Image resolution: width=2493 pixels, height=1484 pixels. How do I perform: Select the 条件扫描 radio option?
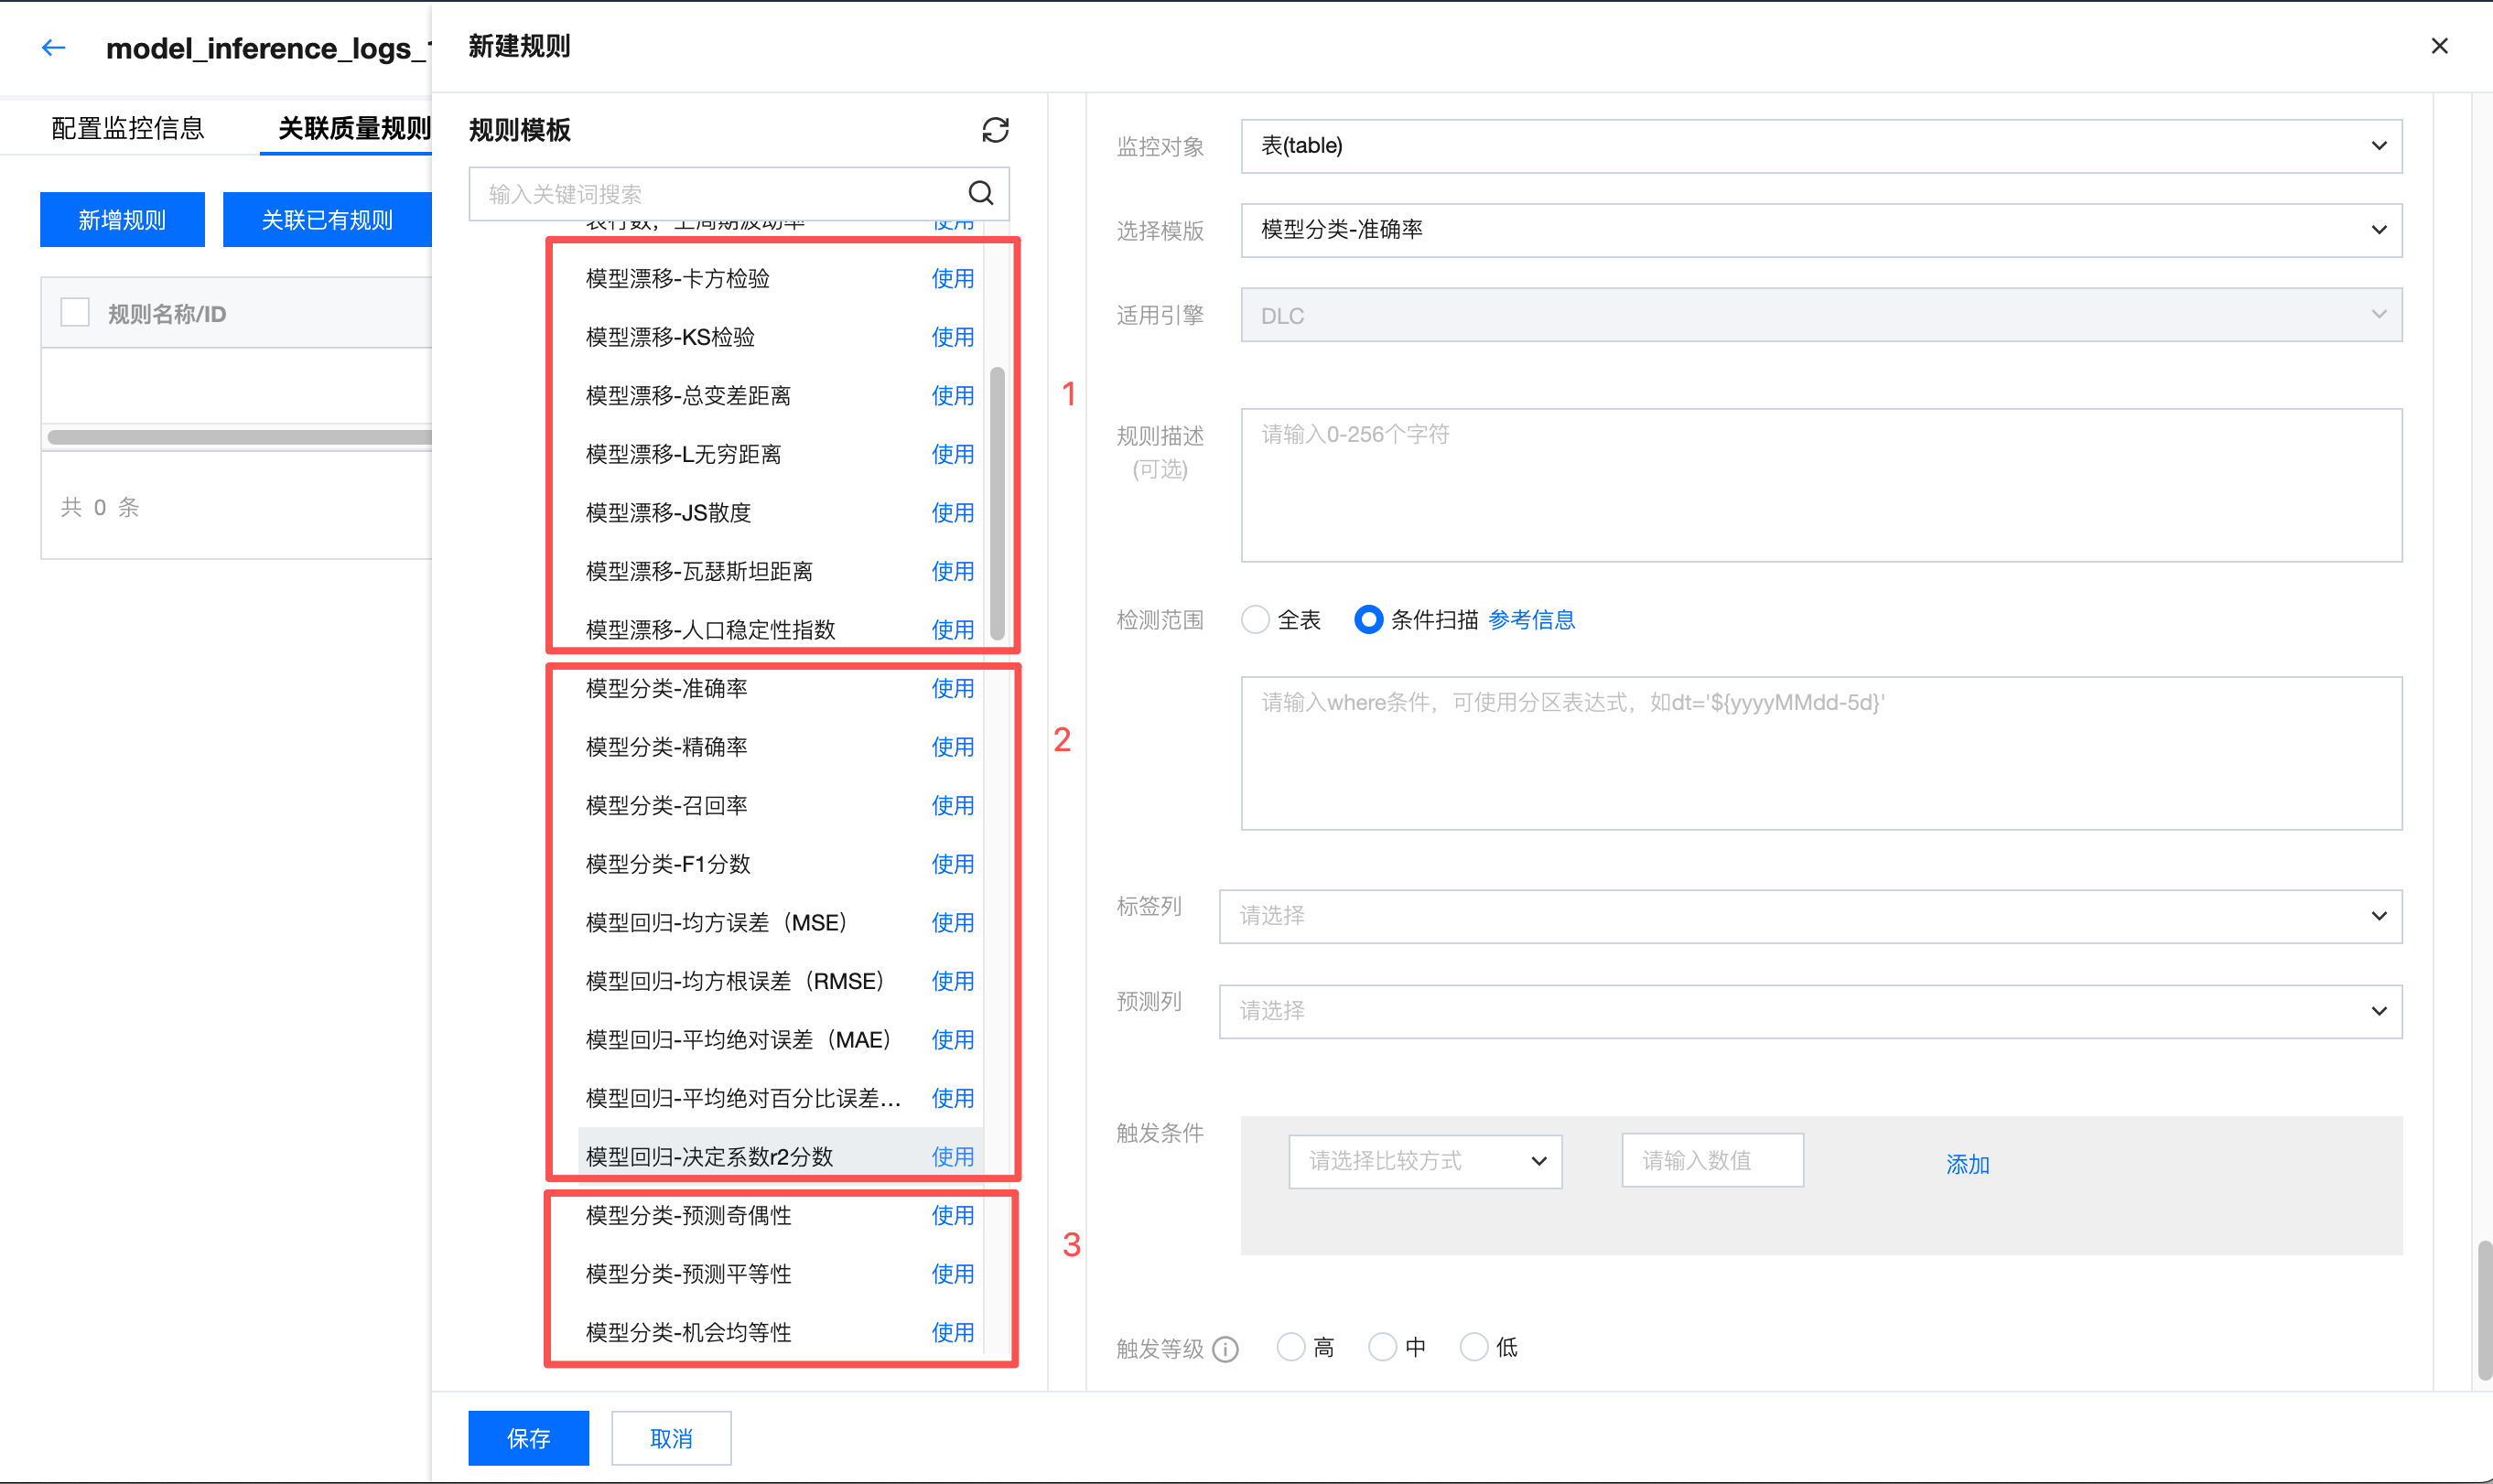click(x=1368, y=620)
